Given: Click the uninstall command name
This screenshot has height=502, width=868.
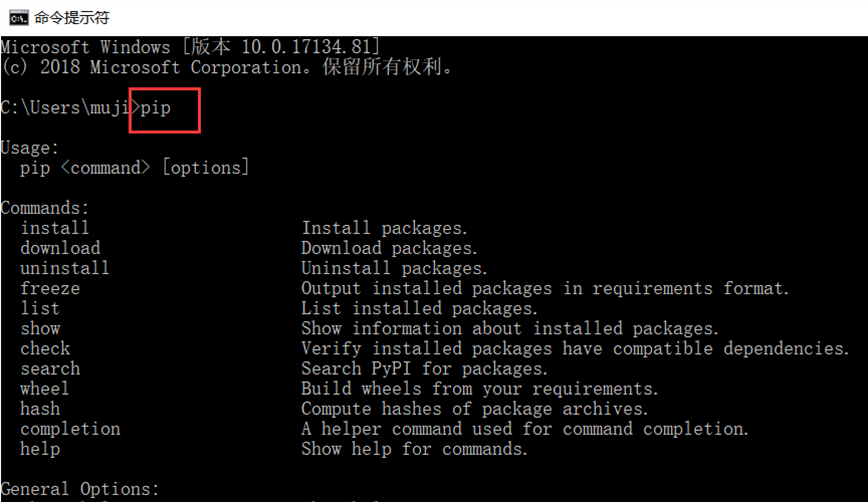Looking at the screenshot, I should [65, 268].
